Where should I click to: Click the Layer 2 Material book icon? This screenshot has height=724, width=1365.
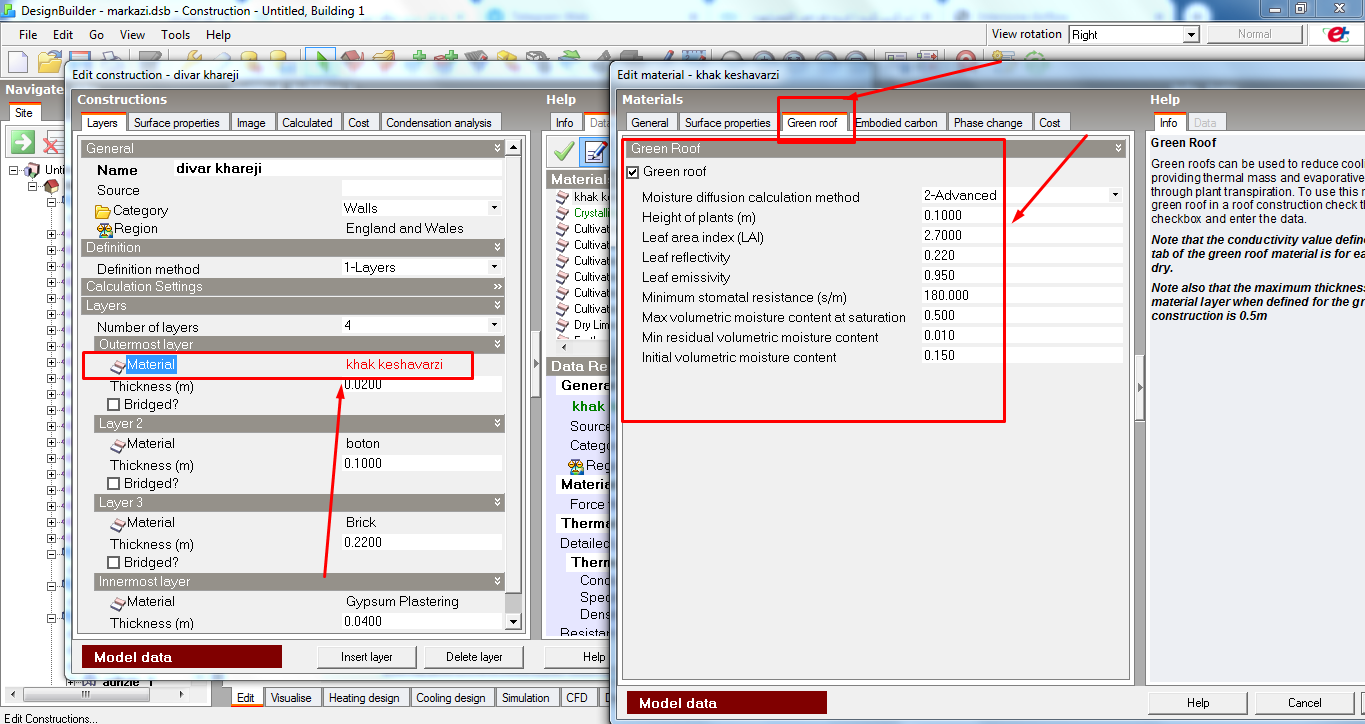(x=118, y=444)
